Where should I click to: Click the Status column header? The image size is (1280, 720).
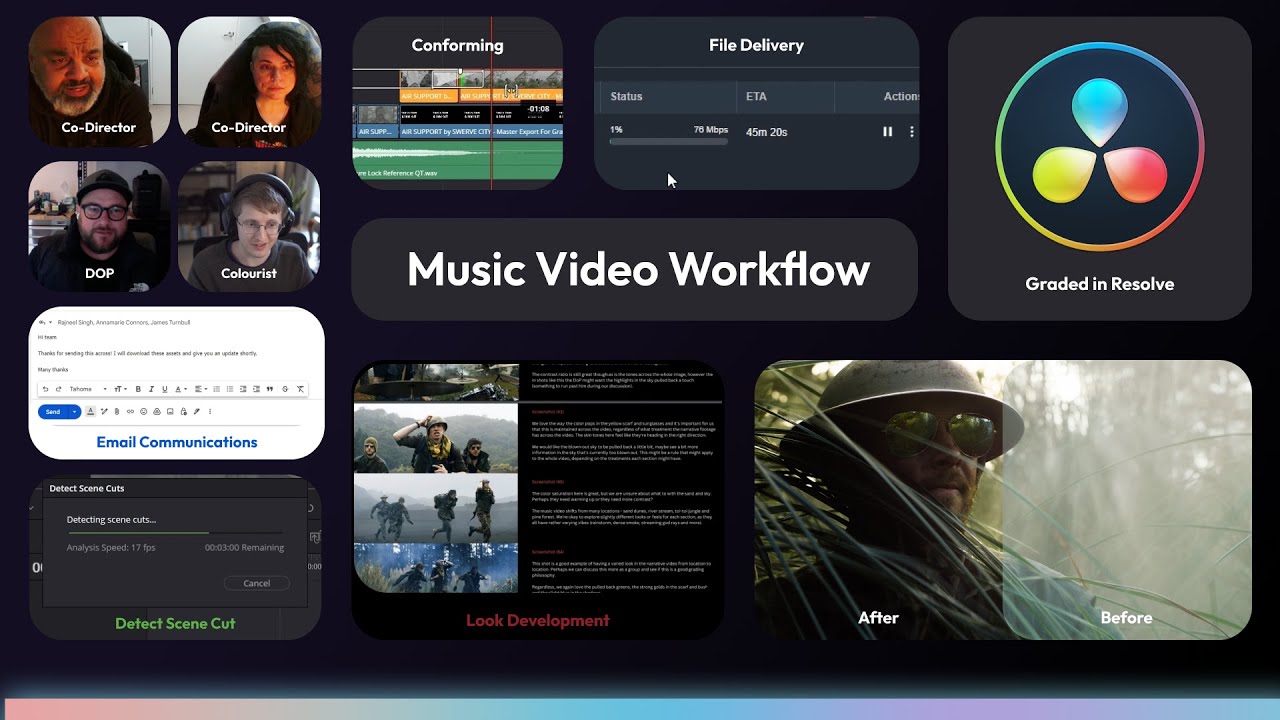point(626,96)
